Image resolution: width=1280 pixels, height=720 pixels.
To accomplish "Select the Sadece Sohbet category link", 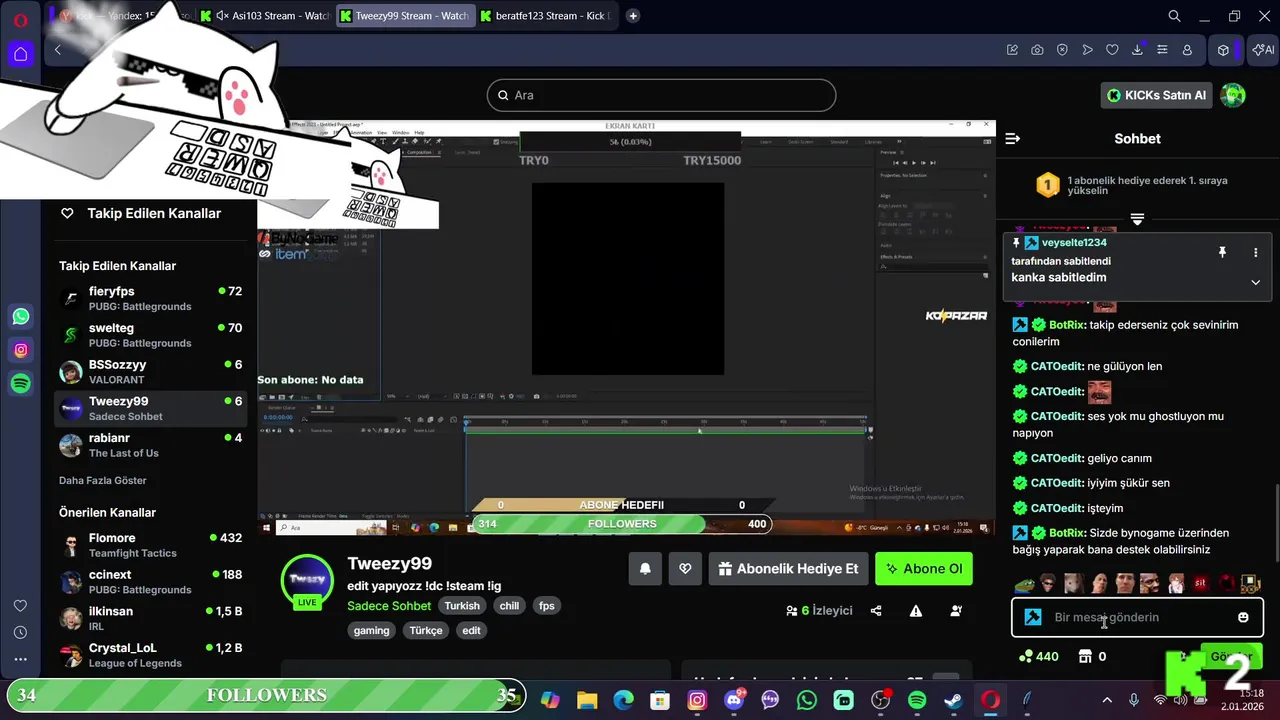I will (389, 606).
